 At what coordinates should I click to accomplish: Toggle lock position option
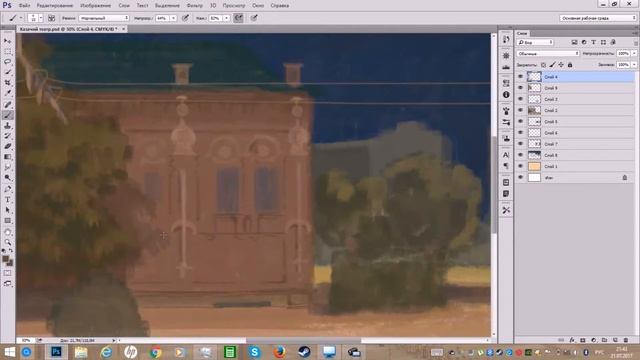(x=561, y=65)
